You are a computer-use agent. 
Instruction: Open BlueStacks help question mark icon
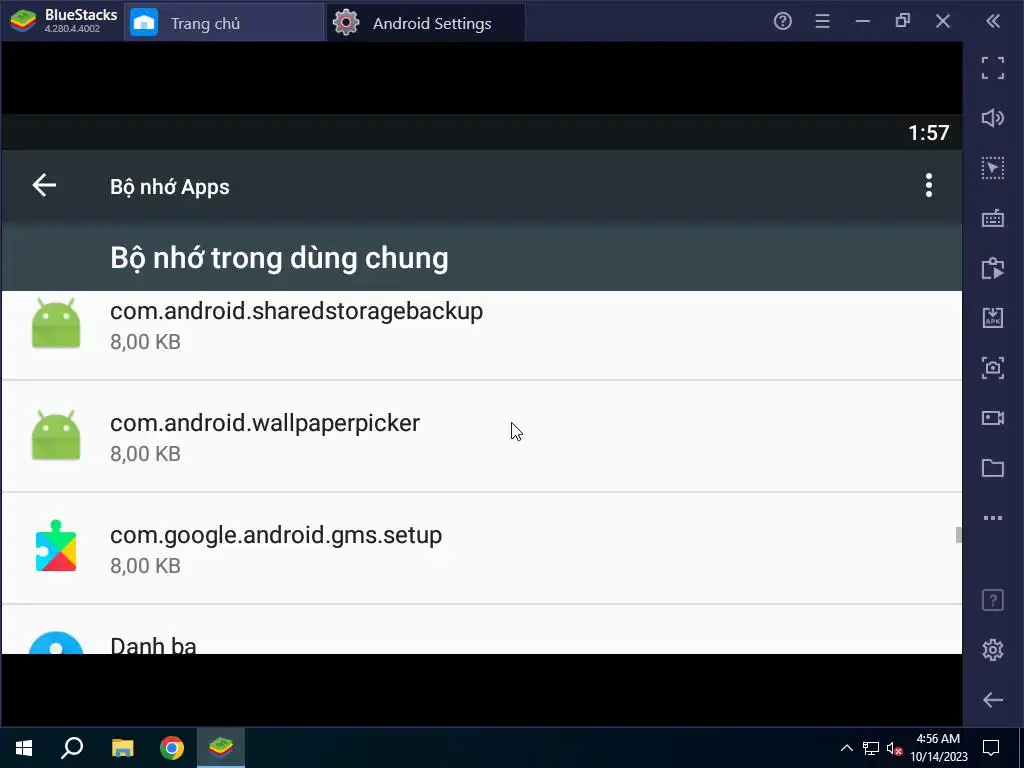coord(782,22)
